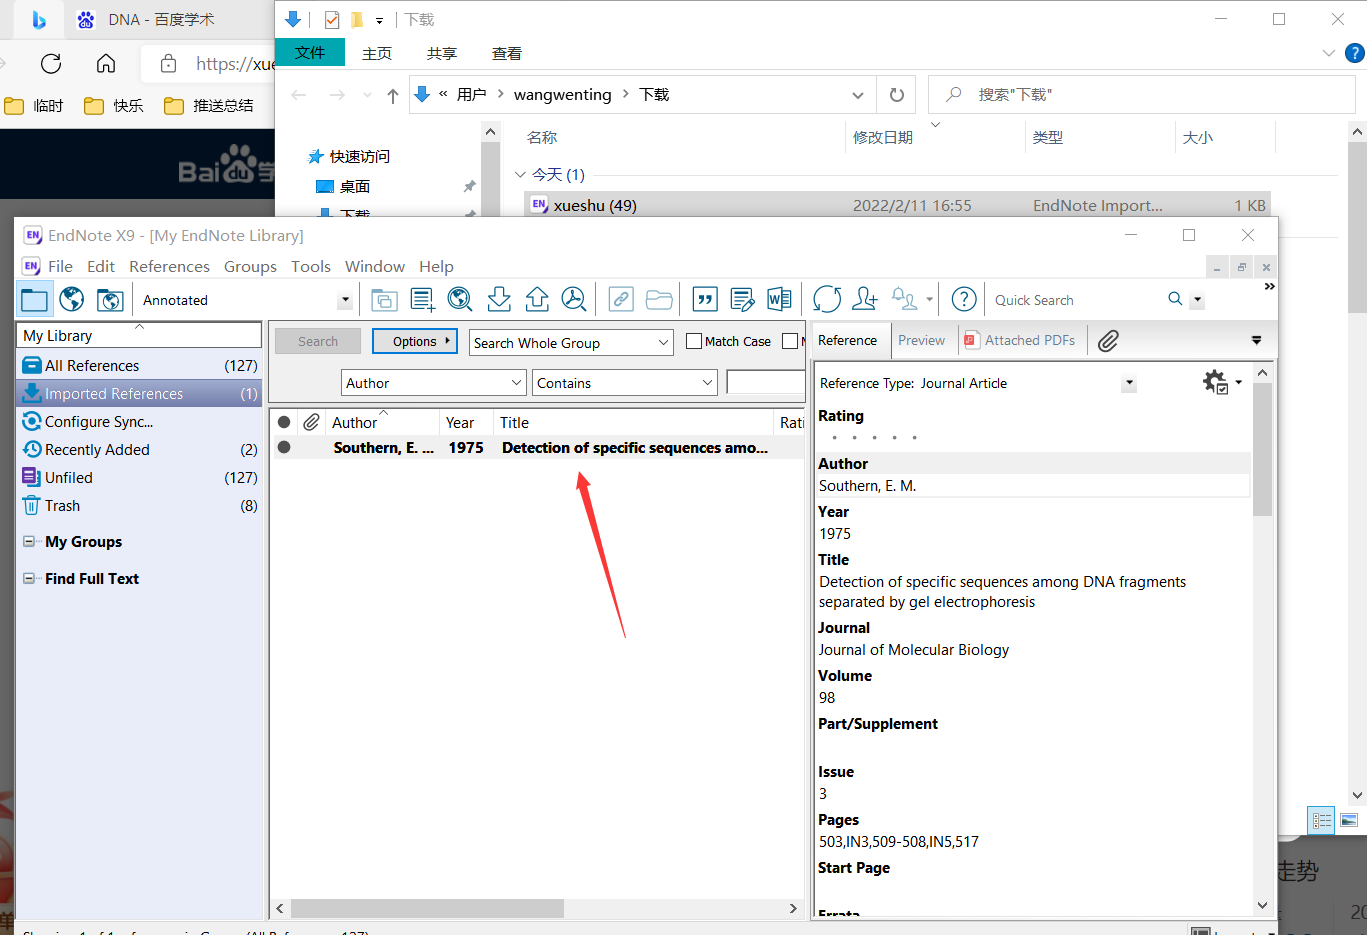Viewport: 1367px width, 935px height.
Task: Click New Reference toolbar icon
Action: point(422,299)
